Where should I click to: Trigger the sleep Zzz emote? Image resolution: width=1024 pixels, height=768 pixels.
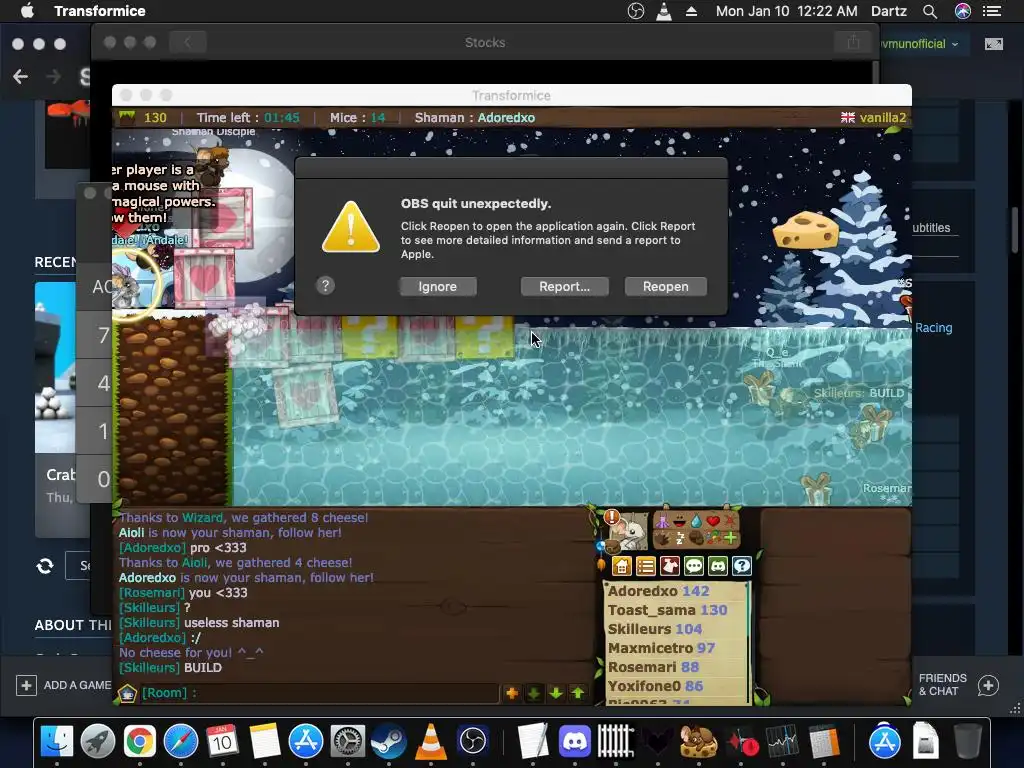pyautogui.click(x=680, y=539)
